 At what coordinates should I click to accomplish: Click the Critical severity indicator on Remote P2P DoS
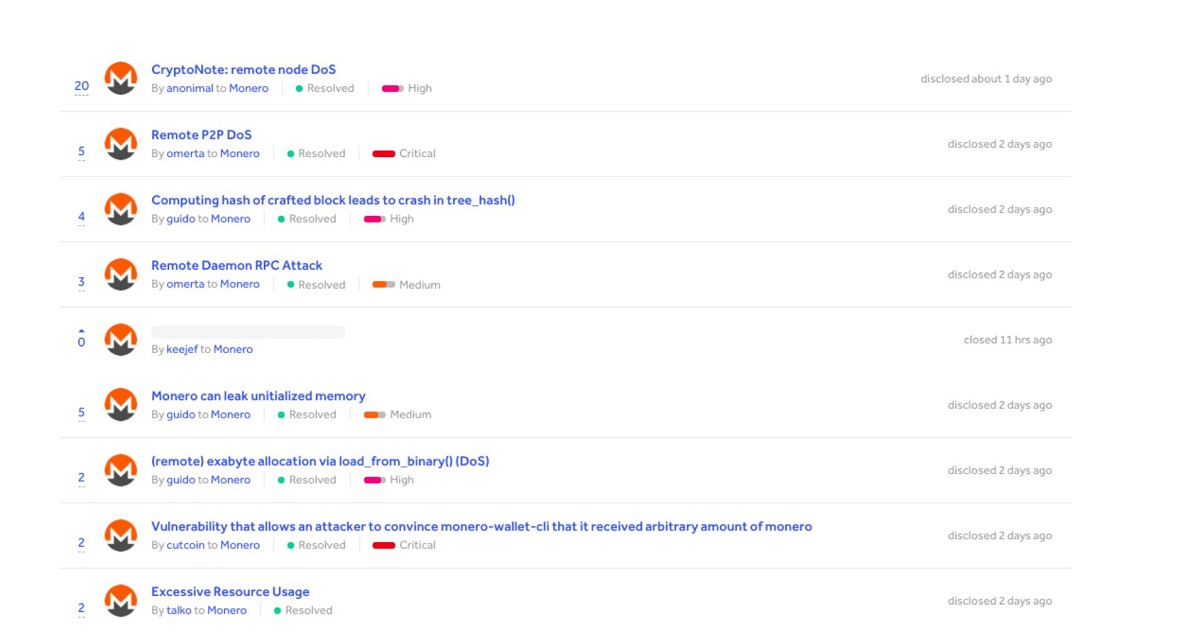(404, 154)
